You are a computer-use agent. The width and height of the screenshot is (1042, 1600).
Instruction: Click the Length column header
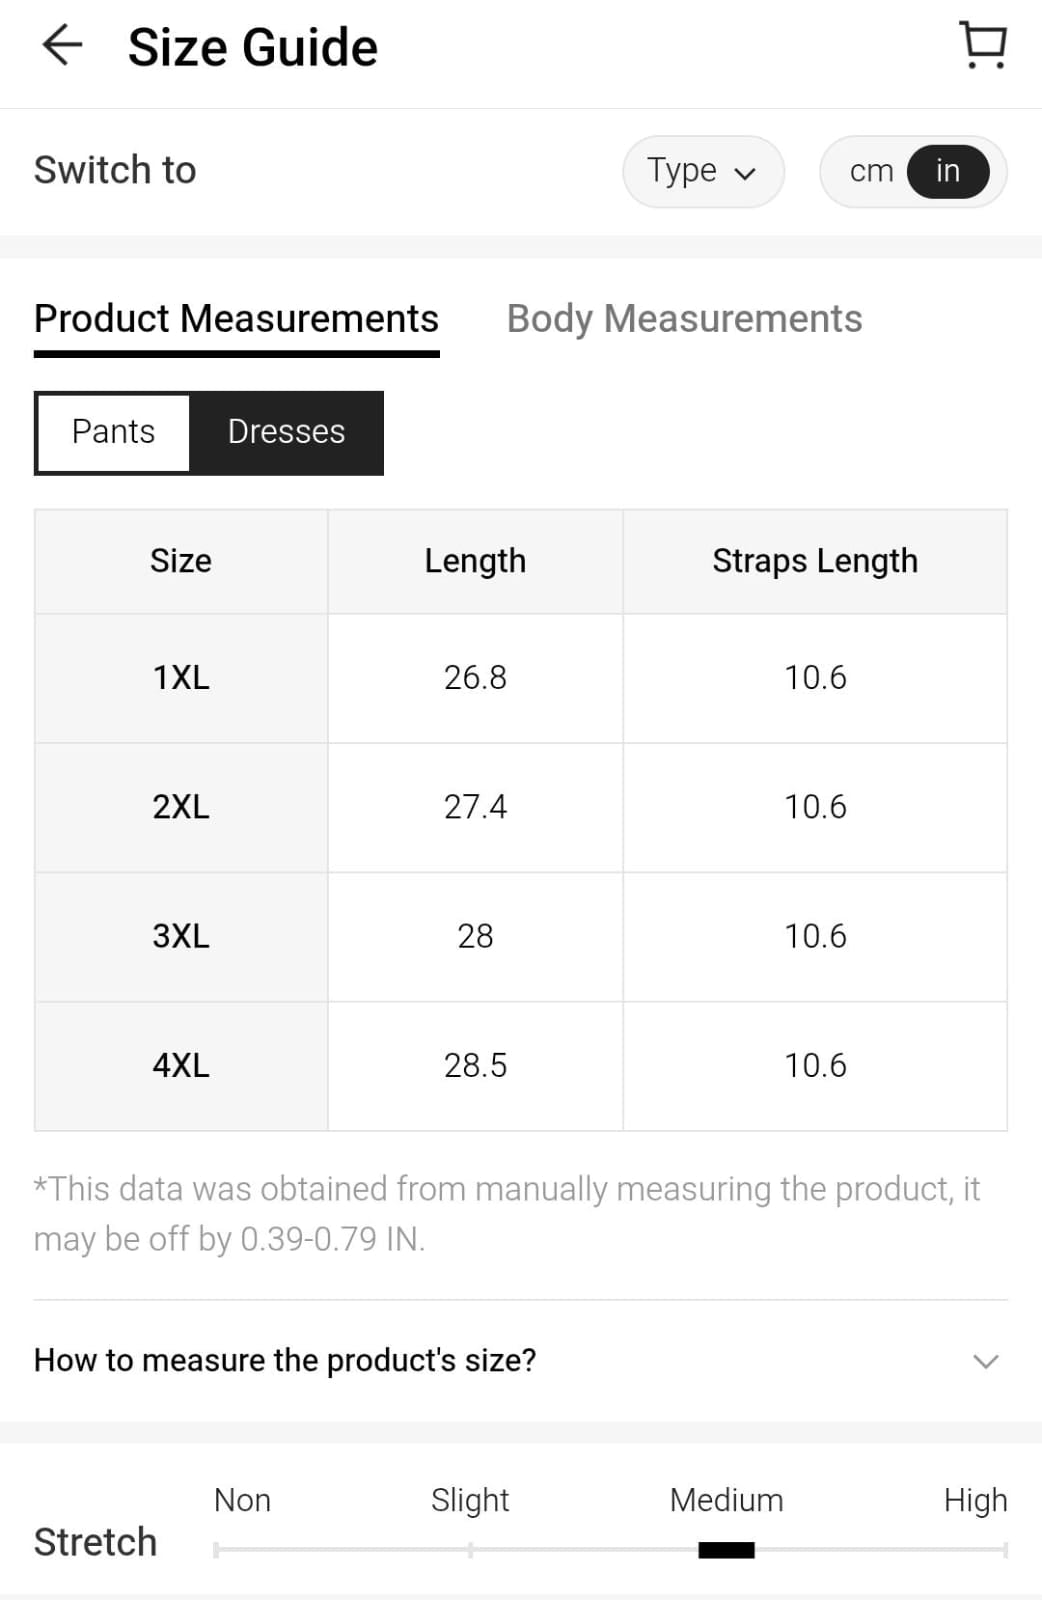click(475, 561)
